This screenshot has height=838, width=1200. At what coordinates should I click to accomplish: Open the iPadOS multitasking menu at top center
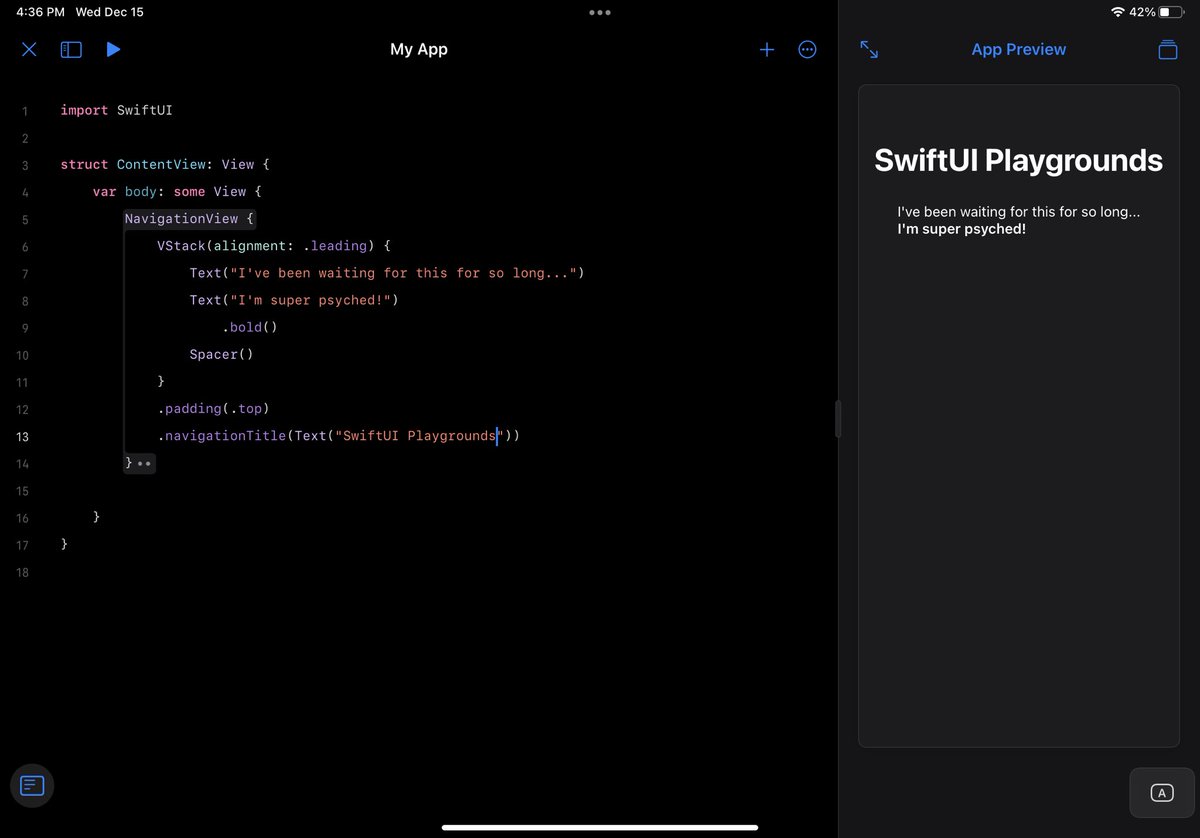[599, 12]
